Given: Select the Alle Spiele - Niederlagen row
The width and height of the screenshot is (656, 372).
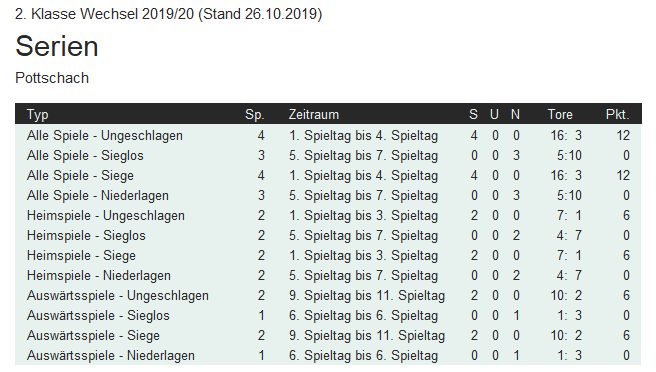Looking at the screenshot, I should 328,195.
